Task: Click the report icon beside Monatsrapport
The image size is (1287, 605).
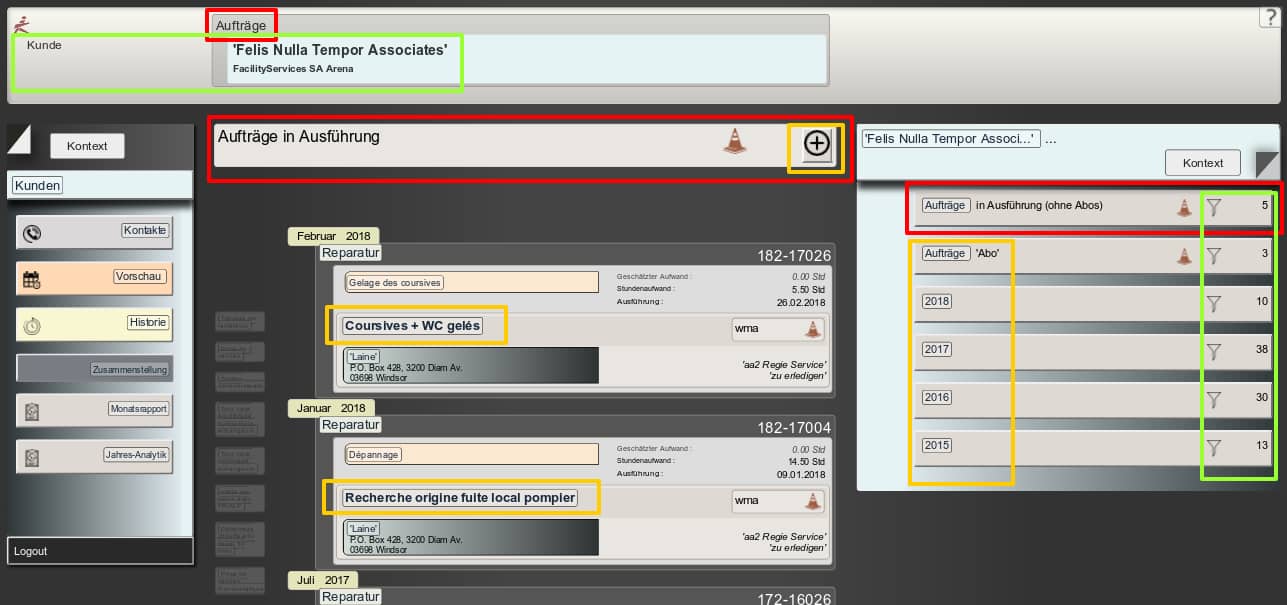Action: click(32, 411)
